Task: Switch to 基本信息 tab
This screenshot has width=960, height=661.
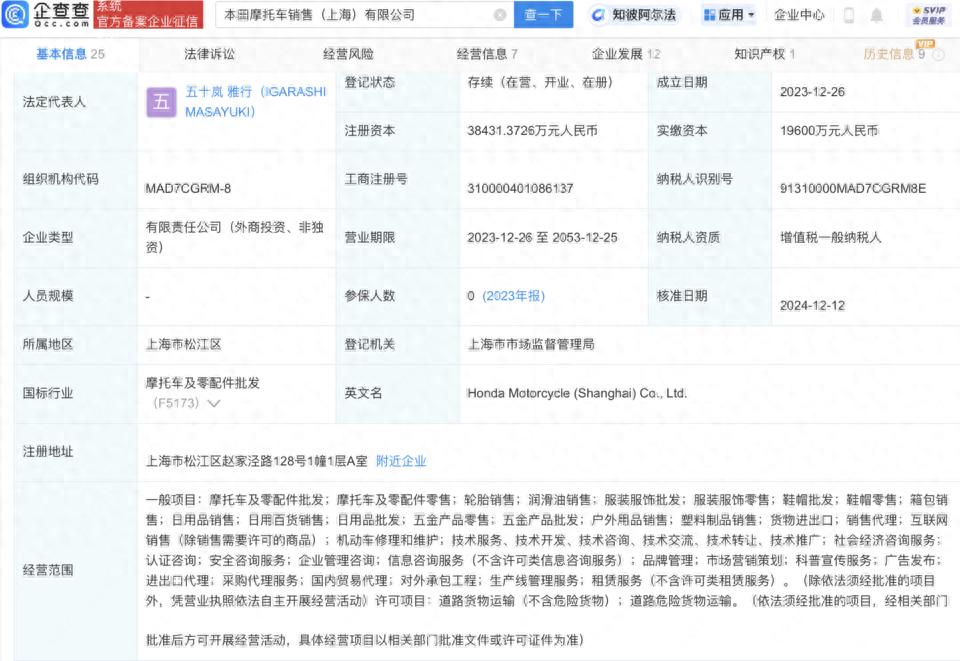Action: [x=70, y=54]
